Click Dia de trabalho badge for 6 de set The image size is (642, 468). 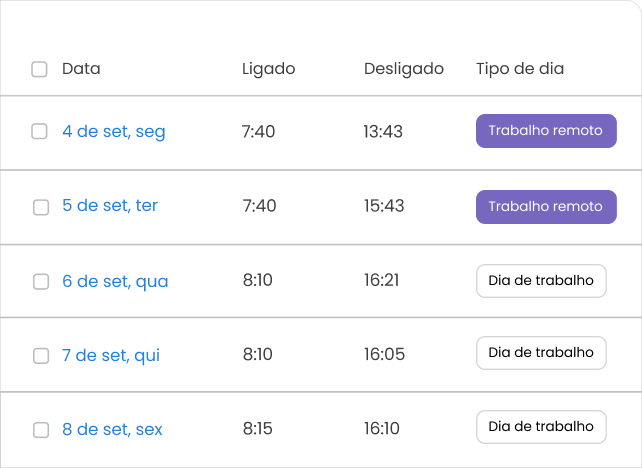coord(541,281)
